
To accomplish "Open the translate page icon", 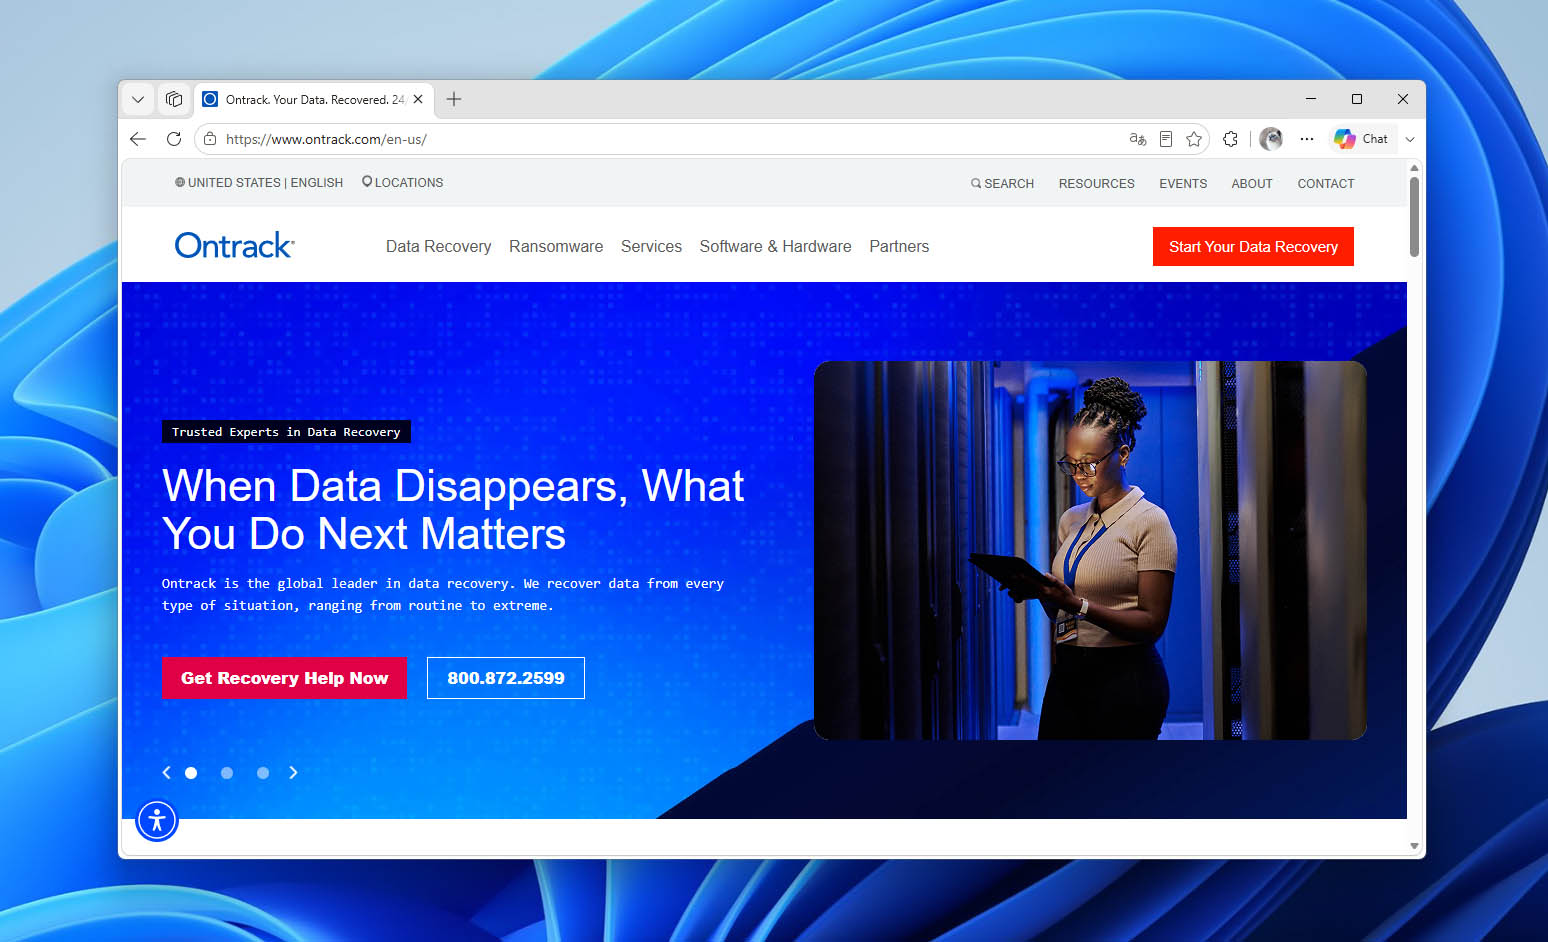I will (x=1138, y=139).
